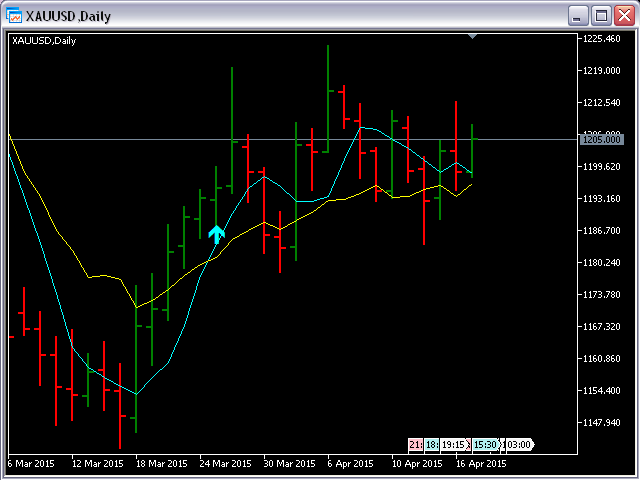640x480 pixels.
Task: Click the 12 Mar 2015 date label
Action: (98, 464)
